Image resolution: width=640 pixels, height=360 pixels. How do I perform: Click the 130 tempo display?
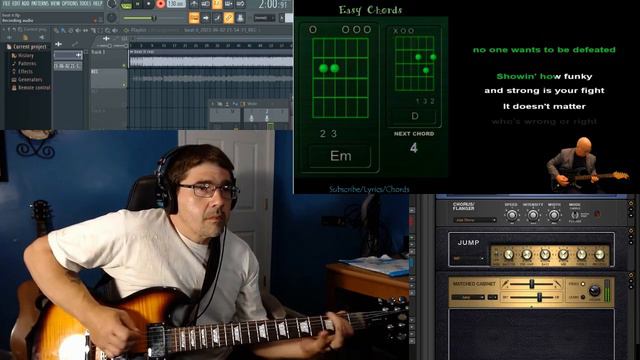pos(176,4)
